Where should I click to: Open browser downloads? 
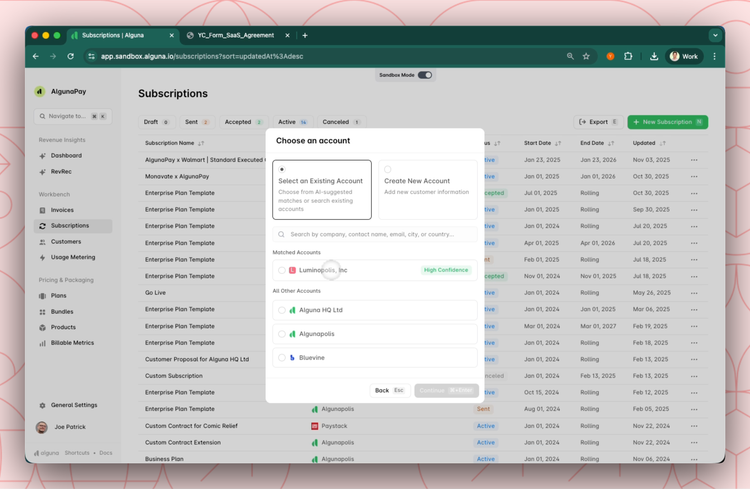point(653,56)
